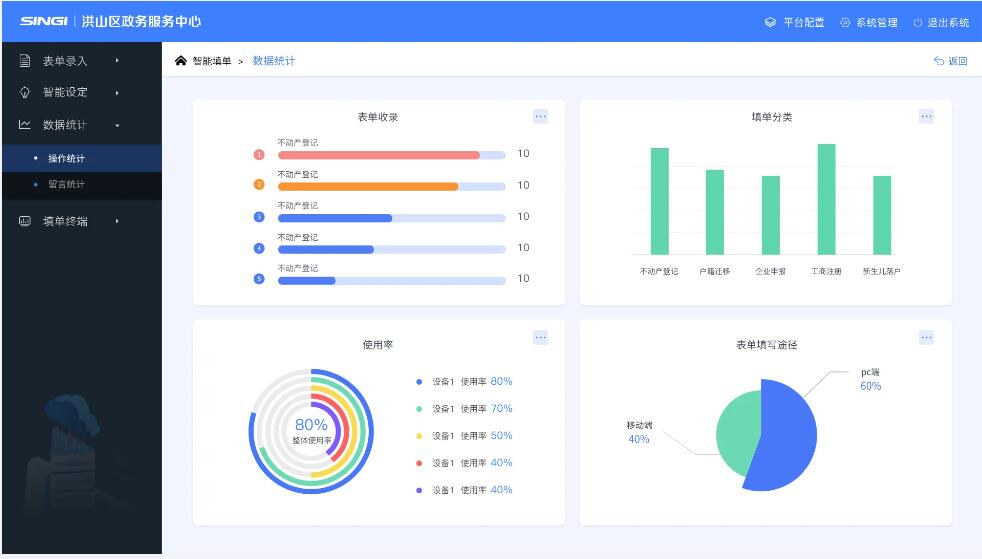
Task: Click the red legend dot for 40% usage
Action: click(419, 463)
